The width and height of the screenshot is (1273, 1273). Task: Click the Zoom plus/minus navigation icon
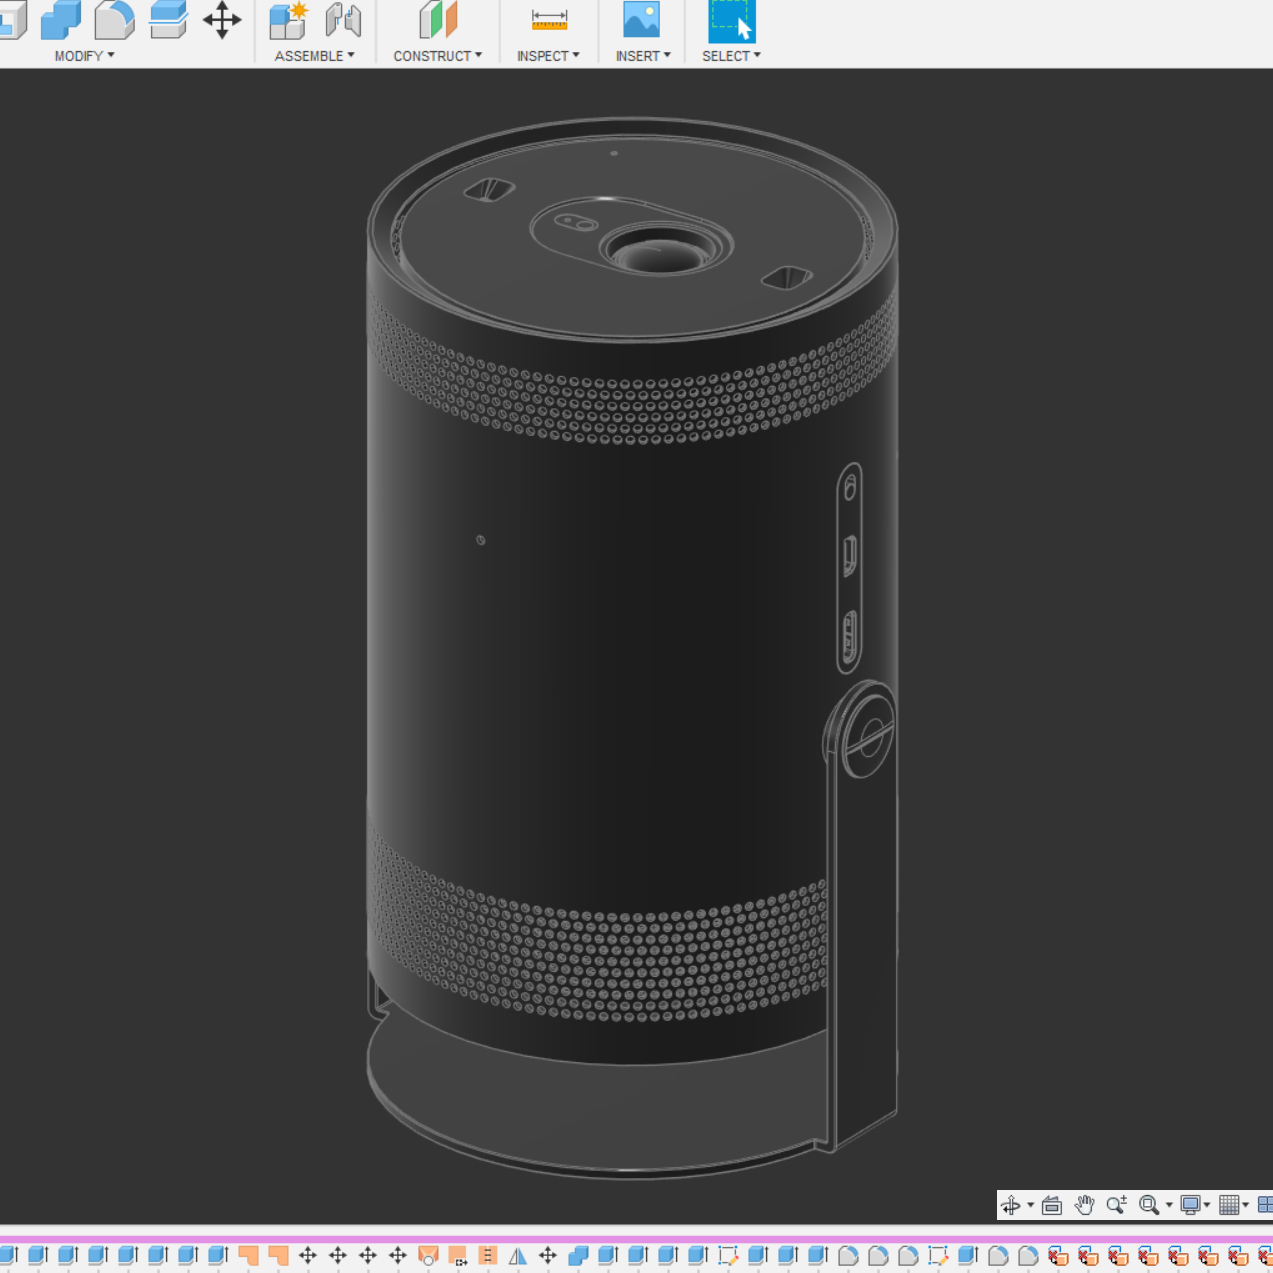1116,1205
